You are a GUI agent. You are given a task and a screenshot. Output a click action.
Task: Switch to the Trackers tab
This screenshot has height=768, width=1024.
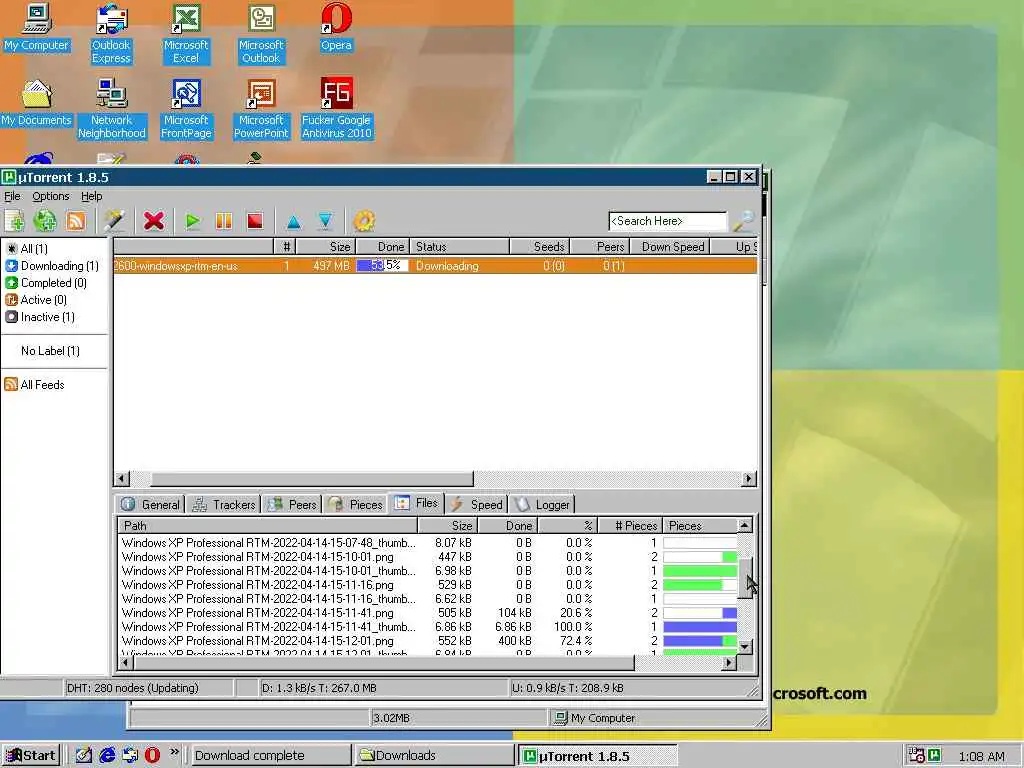pyautogui.click(x=224, y=504)
